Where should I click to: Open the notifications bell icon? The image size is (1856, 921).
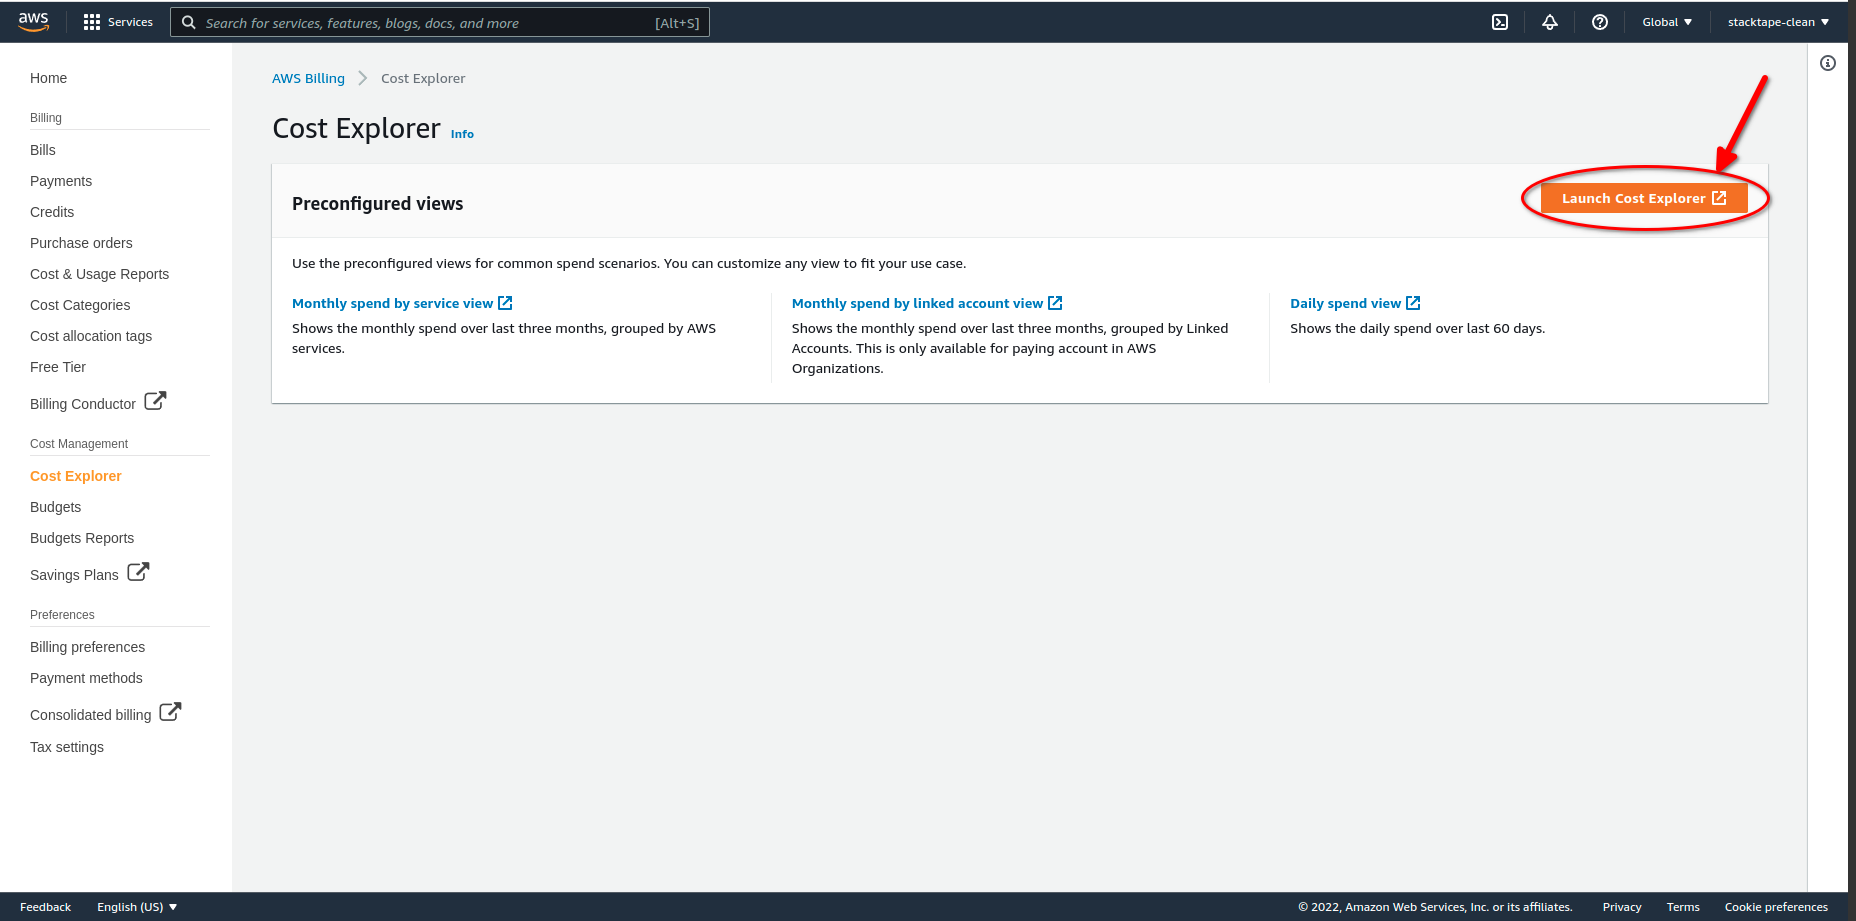[x=1550, y=22]
